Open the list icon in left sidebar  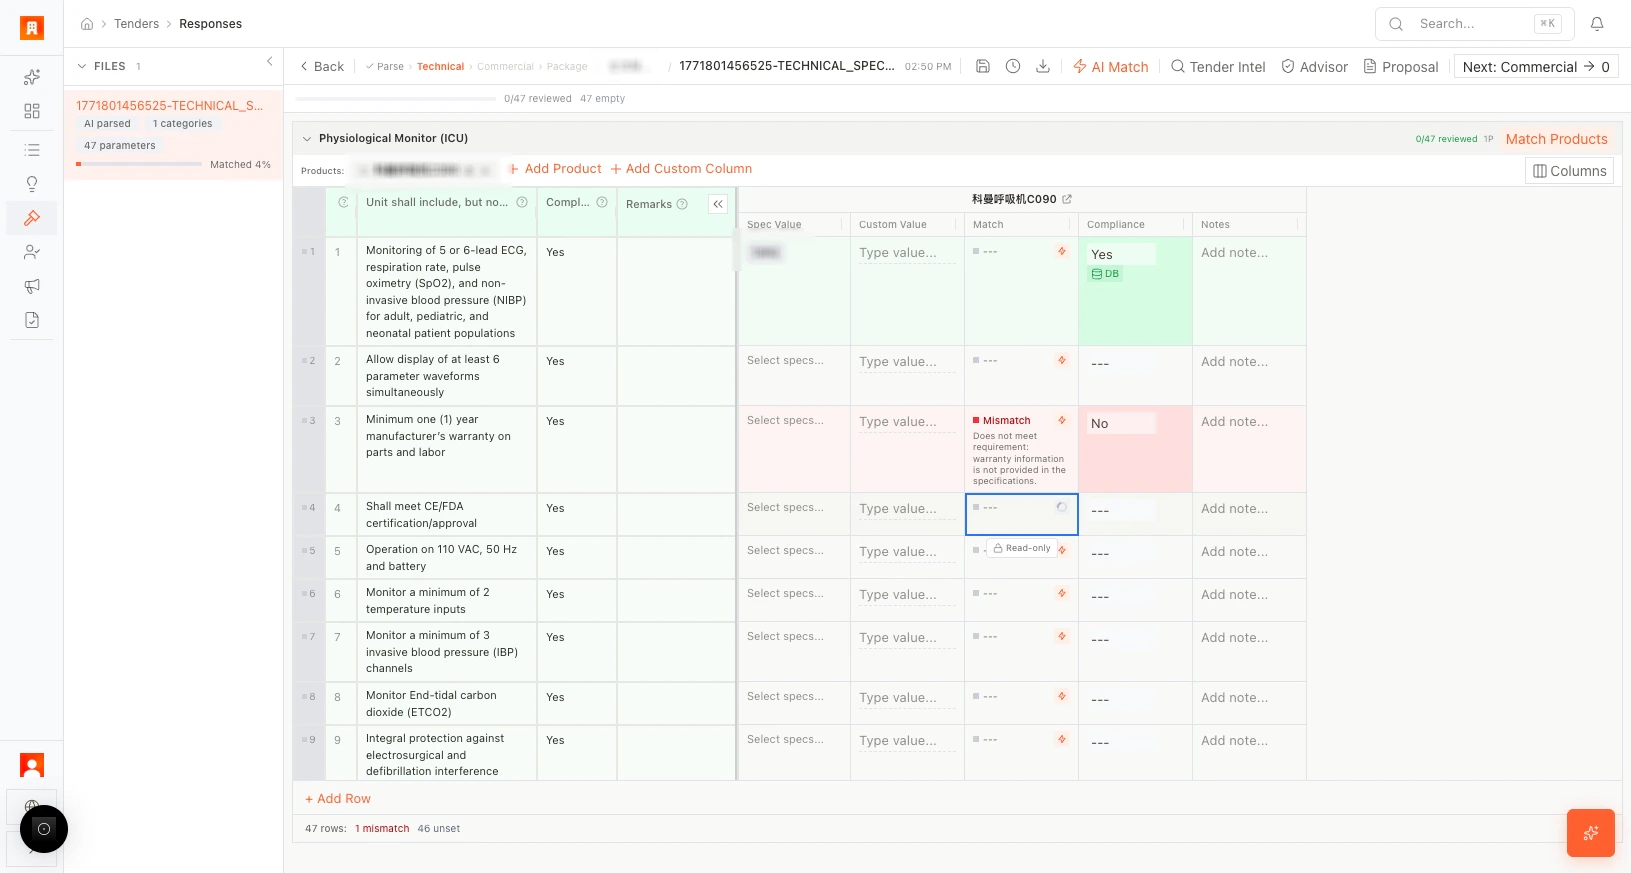(x=32, y=150)
